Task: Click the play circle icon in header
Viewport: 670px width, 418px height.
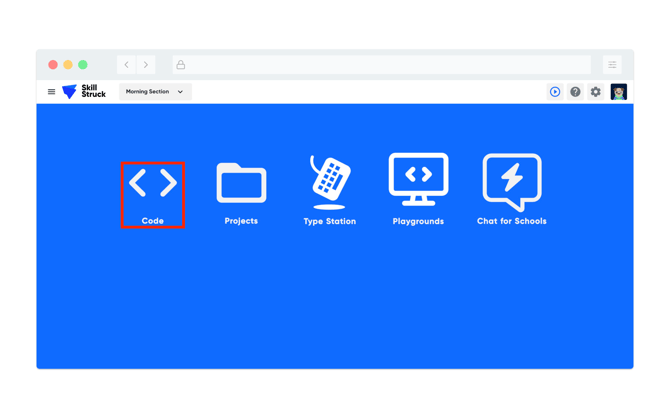Action: pyautogui.click(x=555, y=92)
